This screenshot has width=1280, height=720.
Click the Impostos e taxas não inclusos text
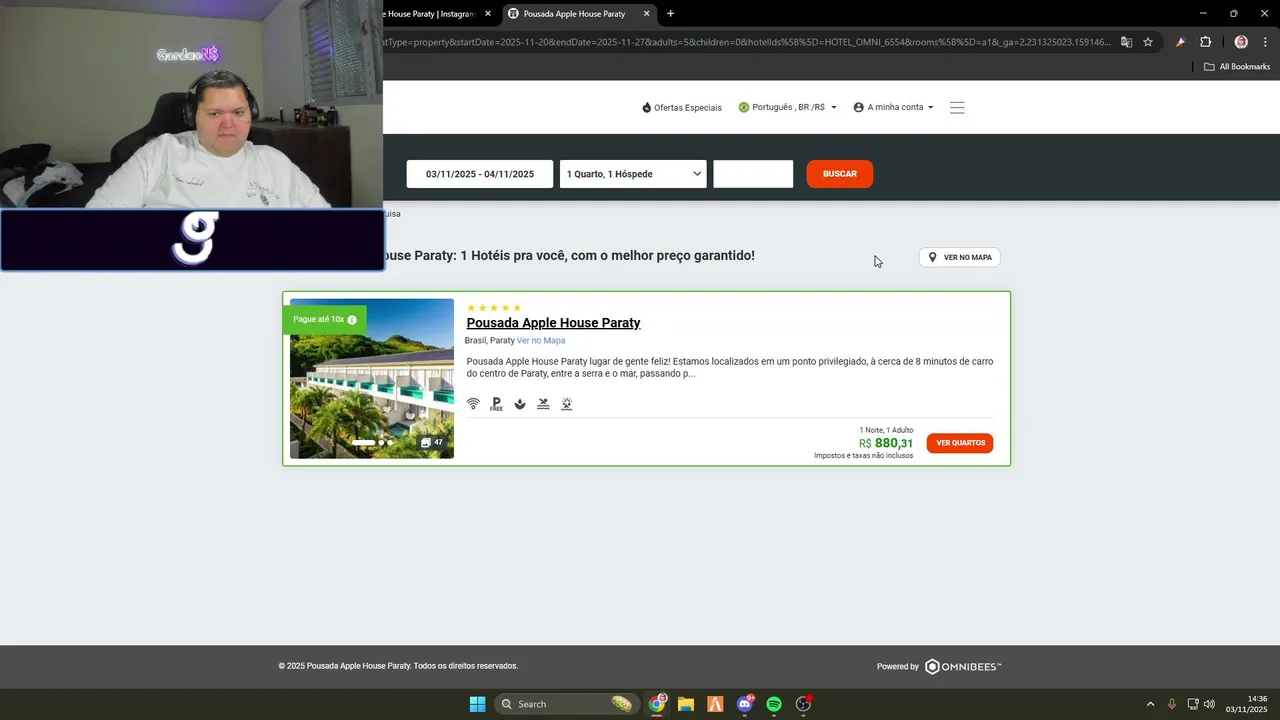click(x=863, y=456)
